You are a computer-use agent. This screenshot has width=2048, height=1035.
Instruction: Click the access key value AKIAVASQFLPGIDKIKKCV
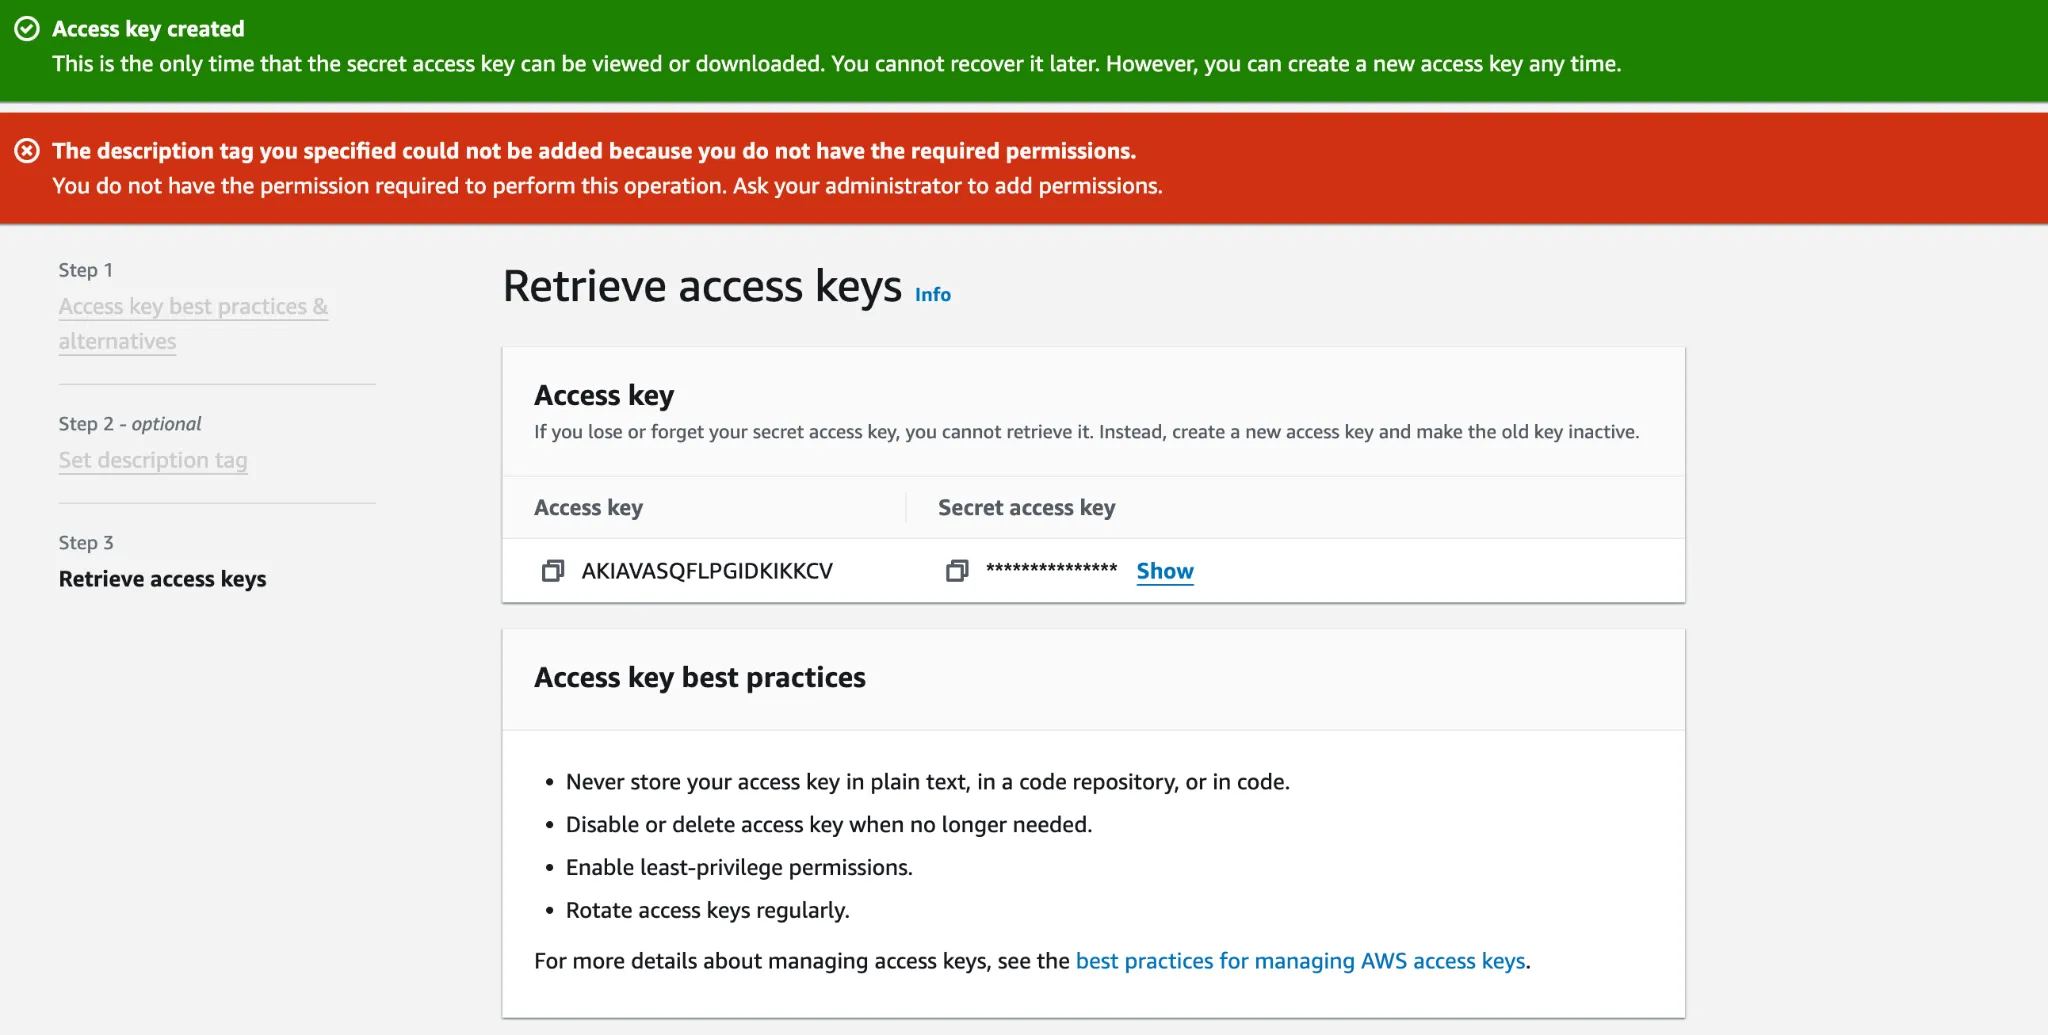click(x=706, y=571)
